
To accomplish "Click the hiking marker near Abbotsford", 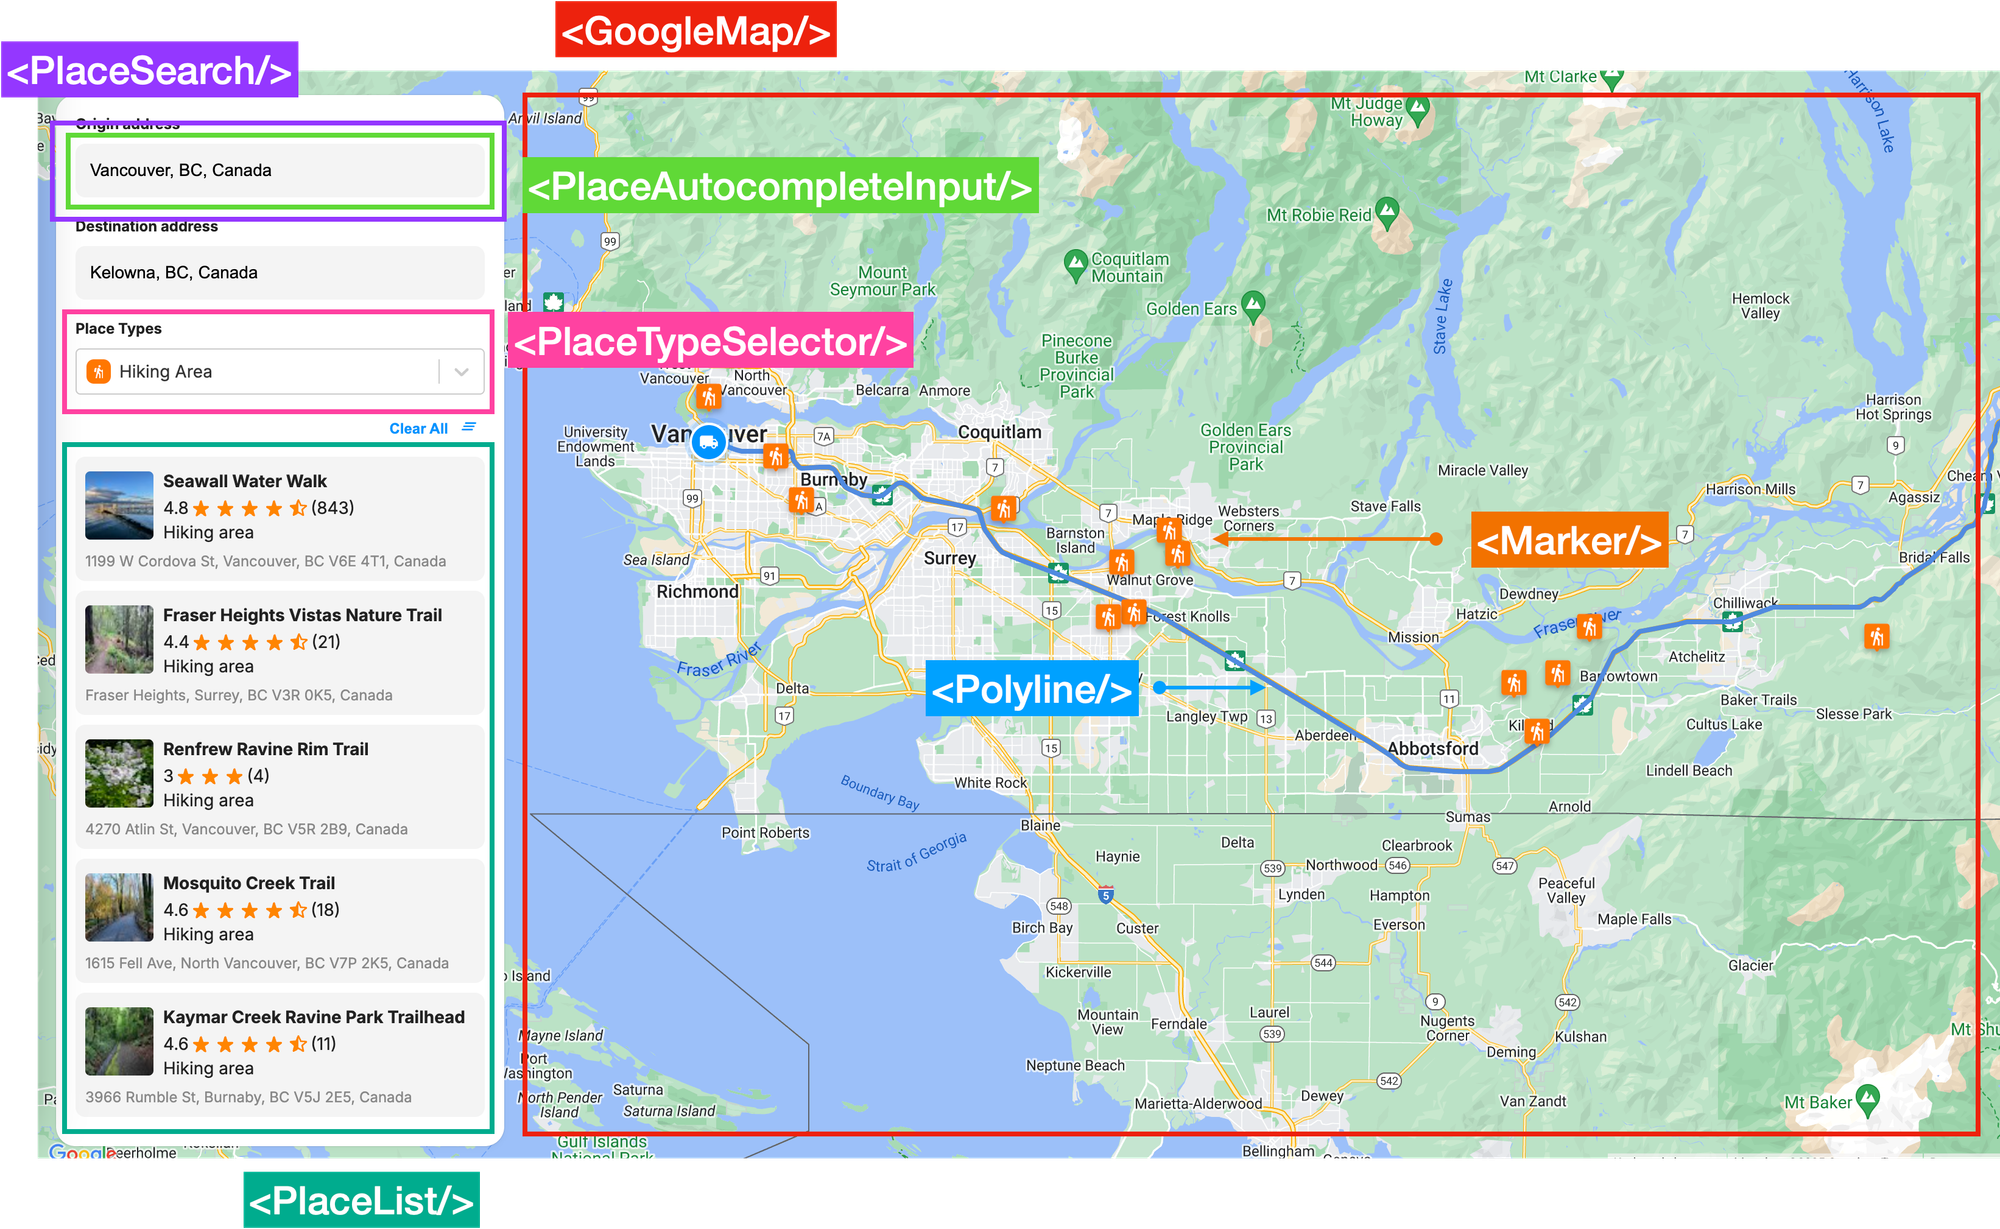I will pyautogui.click(x=1535, y=731).
